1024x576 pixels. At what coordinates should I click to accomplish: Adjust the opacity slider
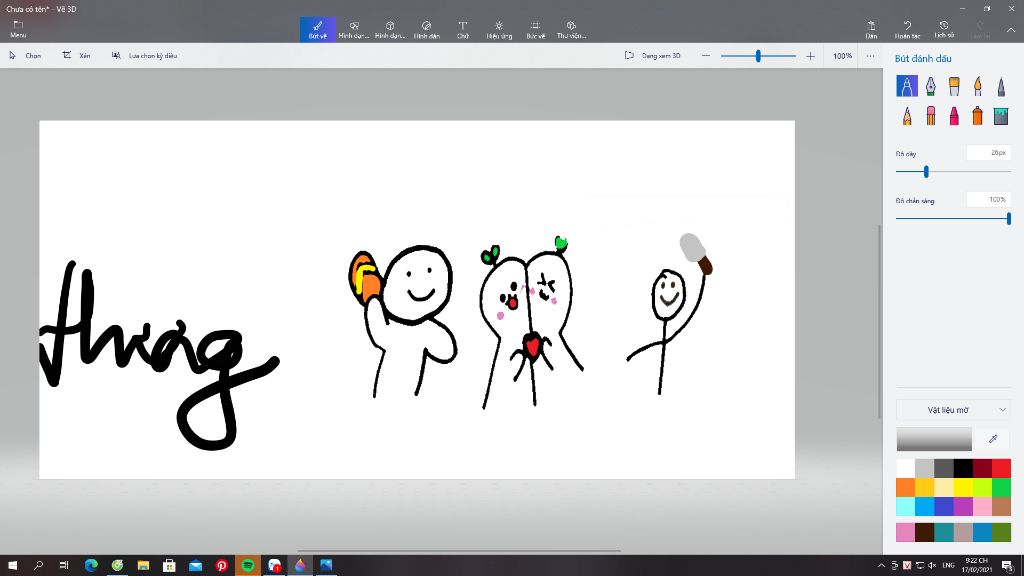[x=1008, y=219]
